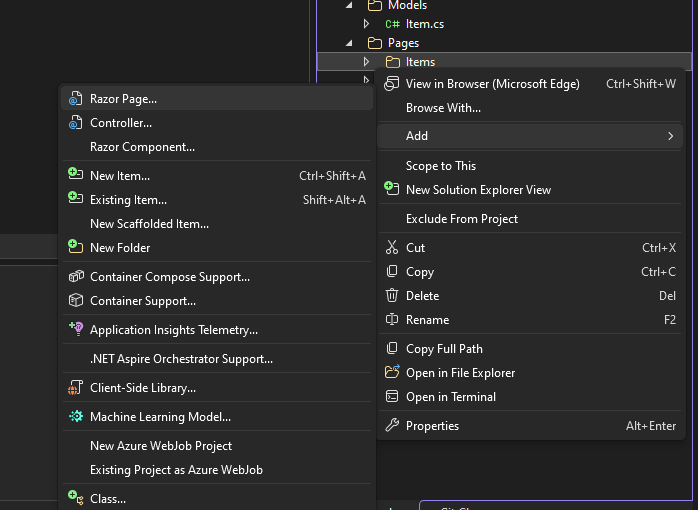This screenshot has height=510, width=698.
Task: Click the Copy icon next to Ctrl+C
Action: pyautogui.click(x=392, y=271)
